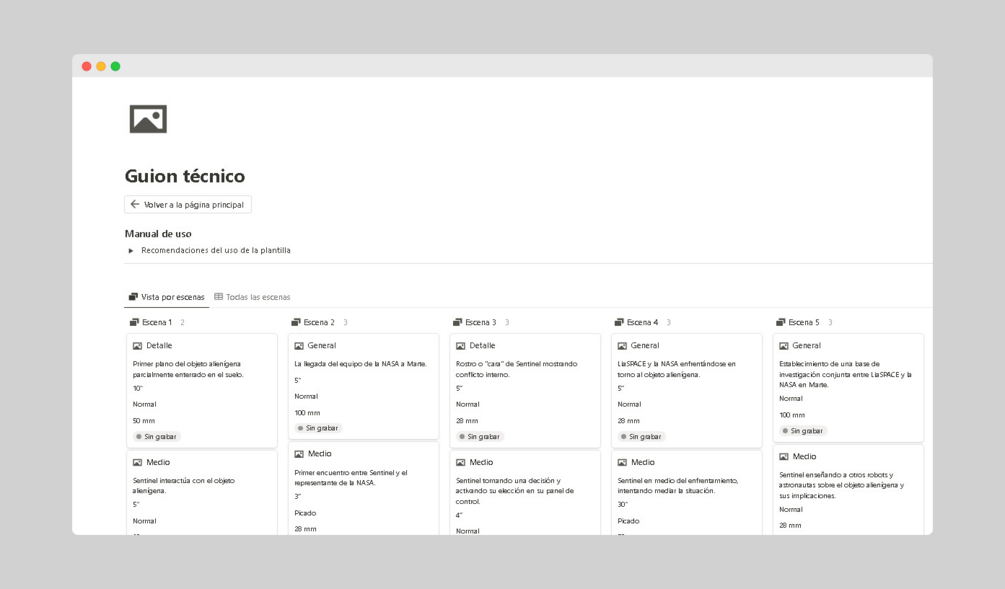Click the Escena 3 group stack icon

pyautogui.click(x=457, y=322)
